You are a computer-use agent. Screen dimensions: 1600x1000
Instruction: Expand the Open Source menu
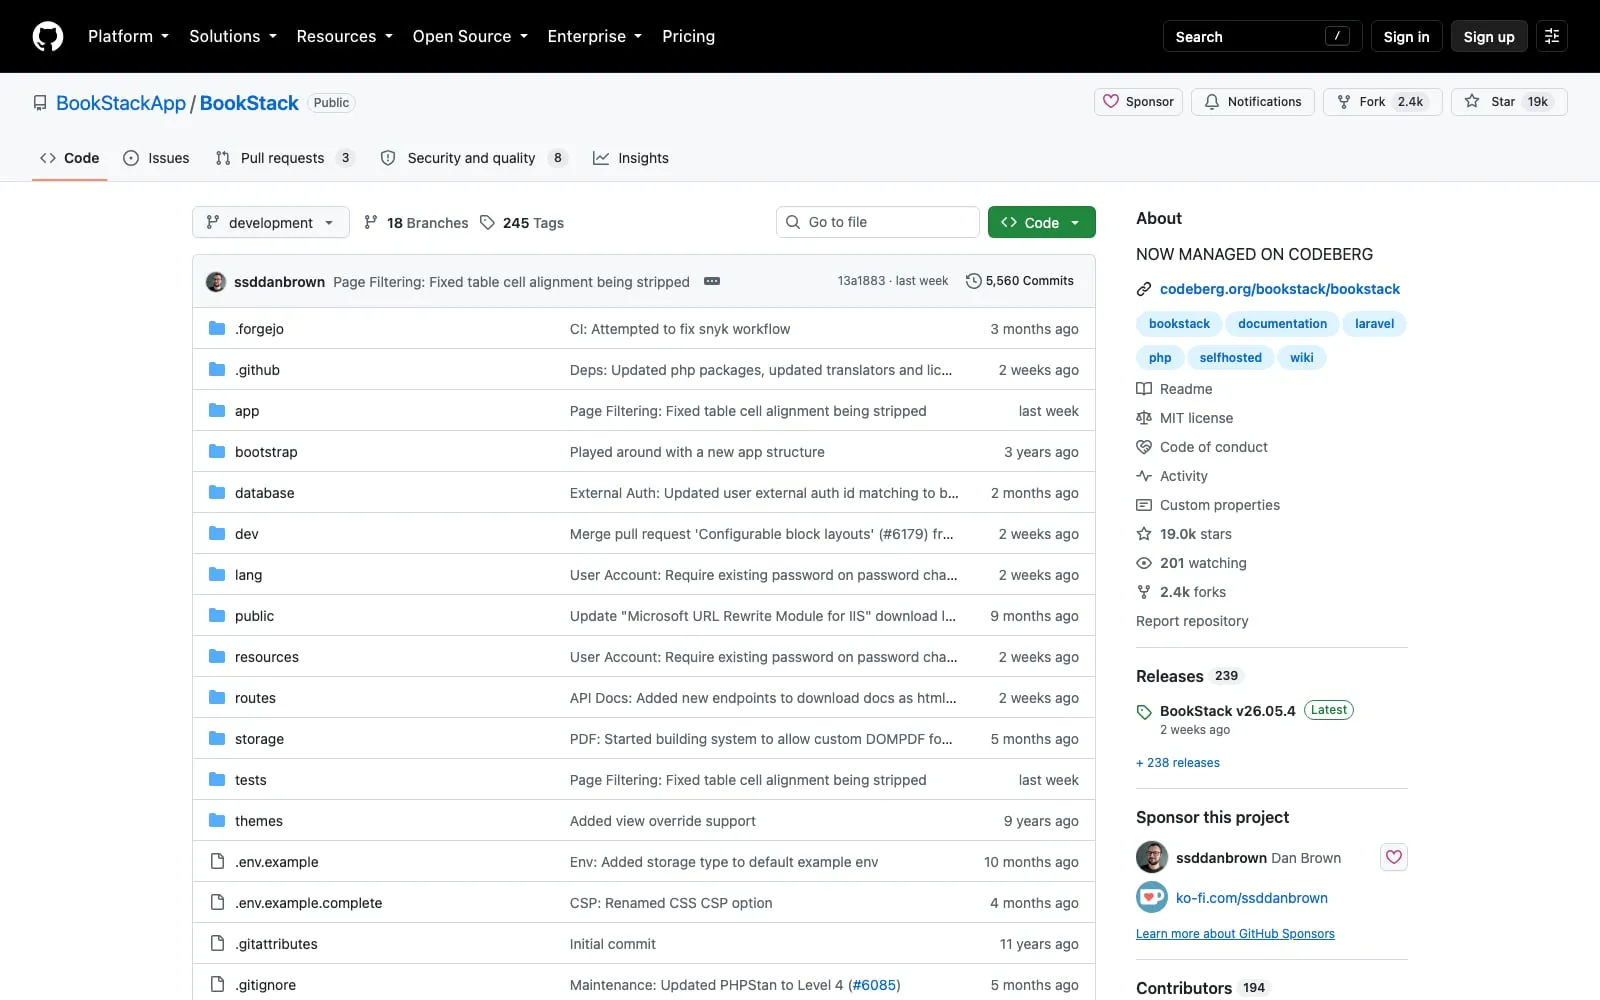point(470,36)
